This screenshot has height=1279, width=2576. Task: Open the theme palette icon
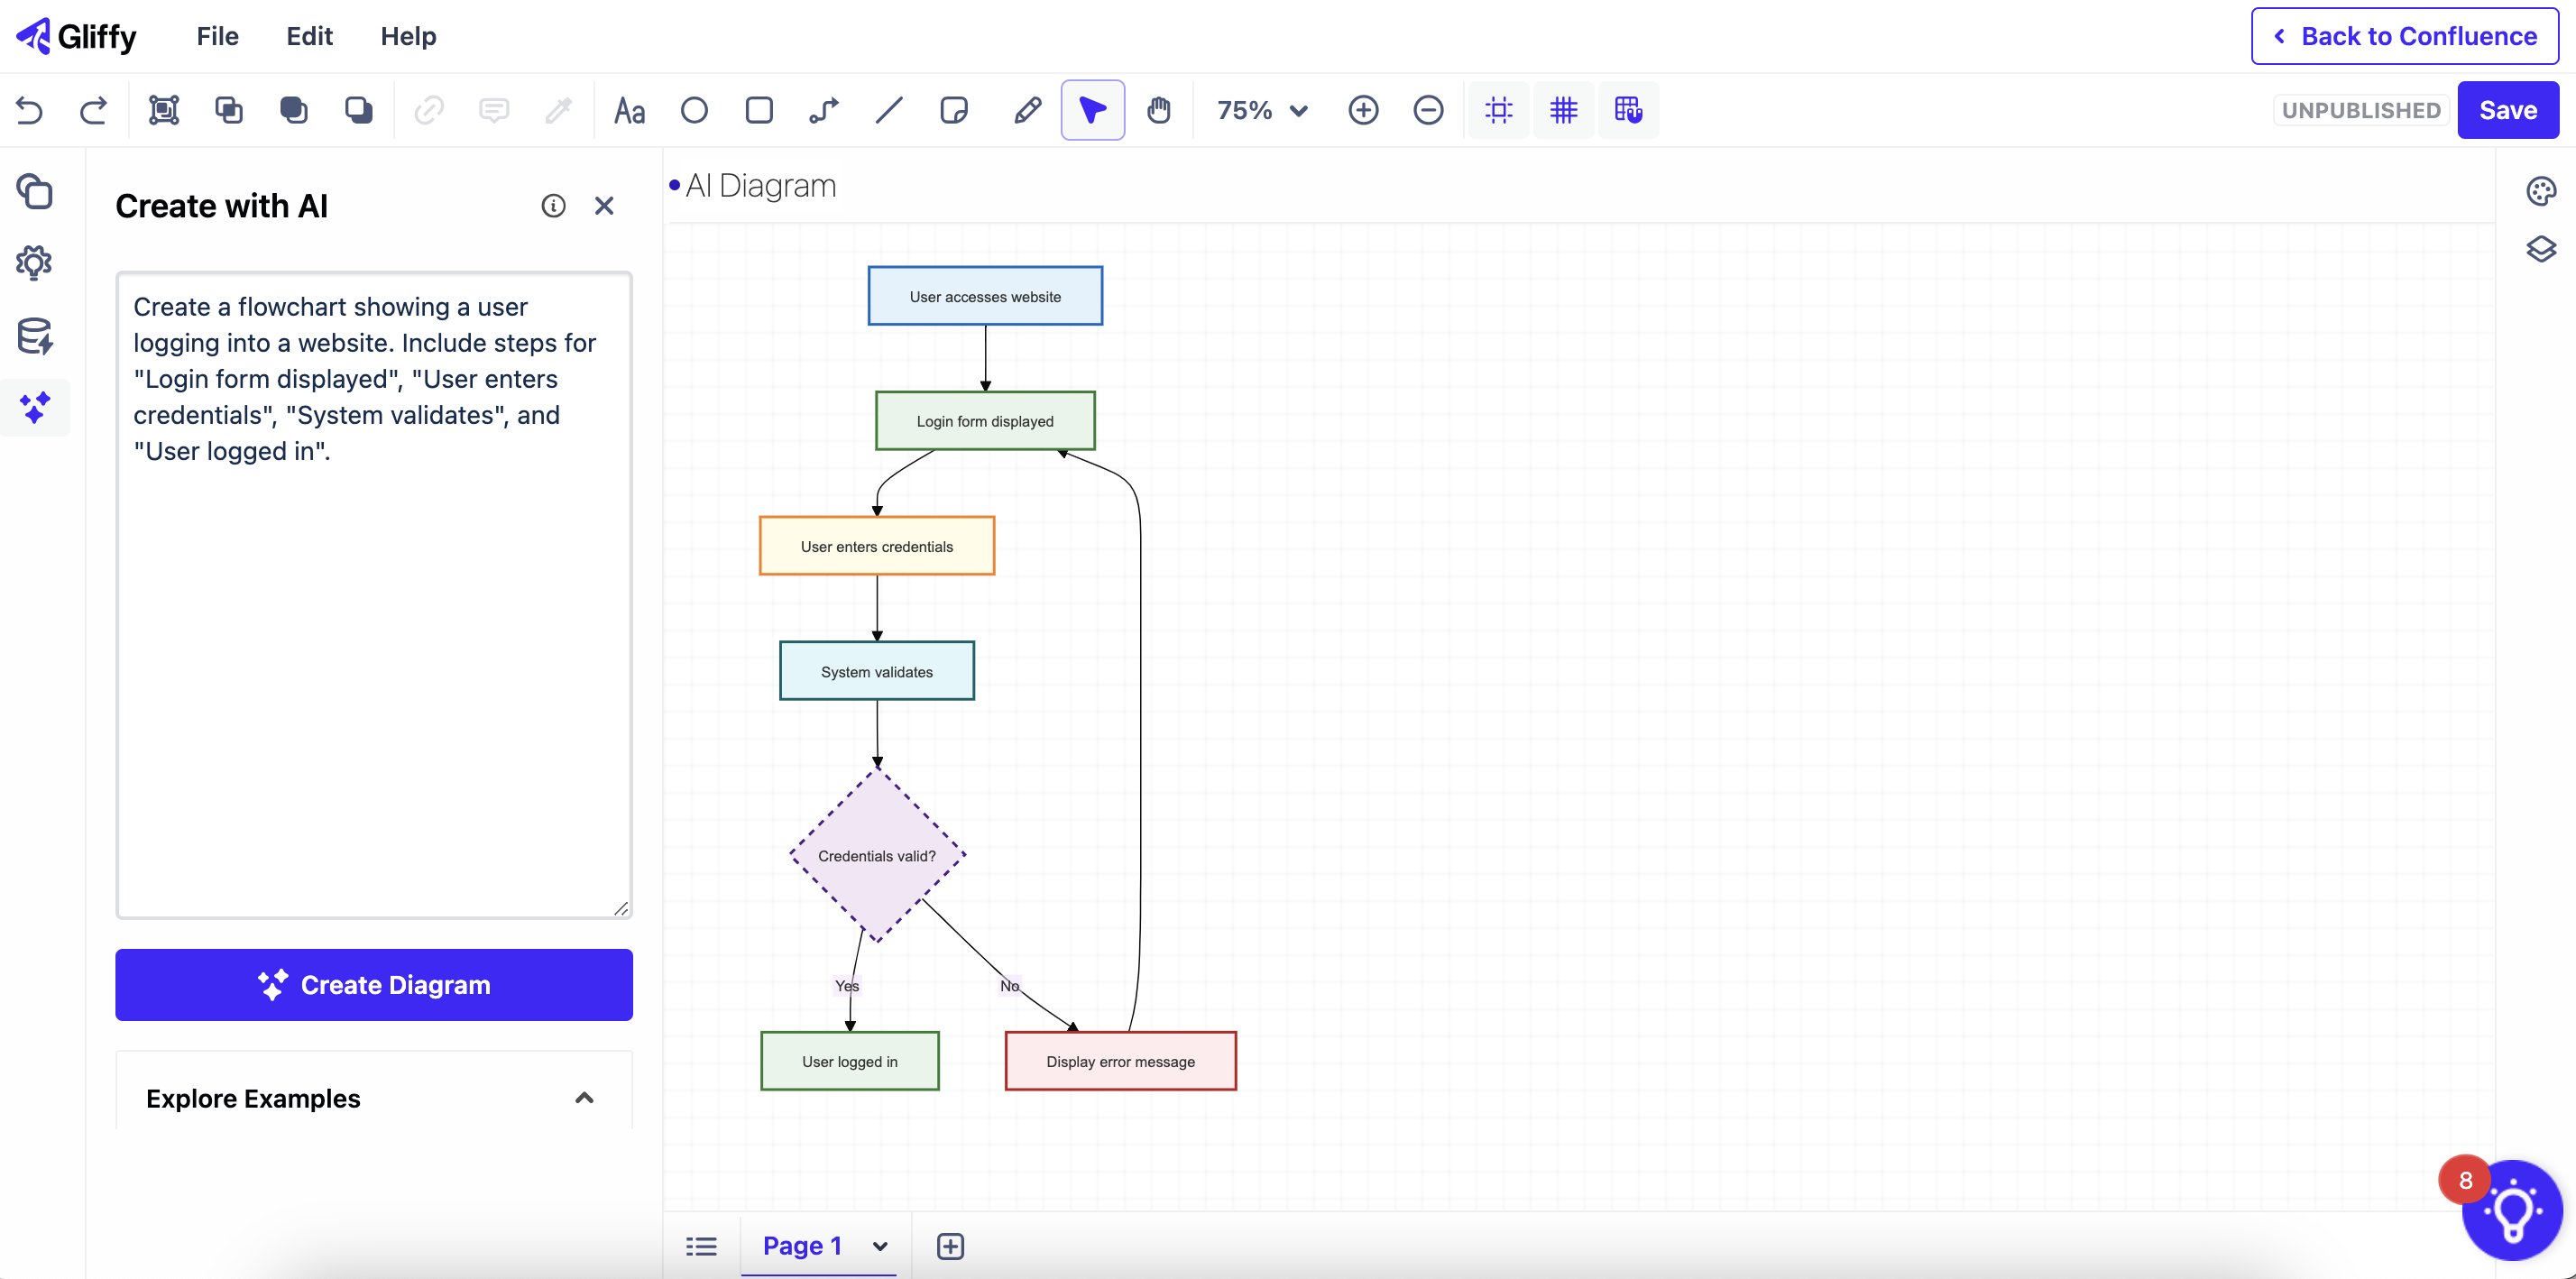2541,191
